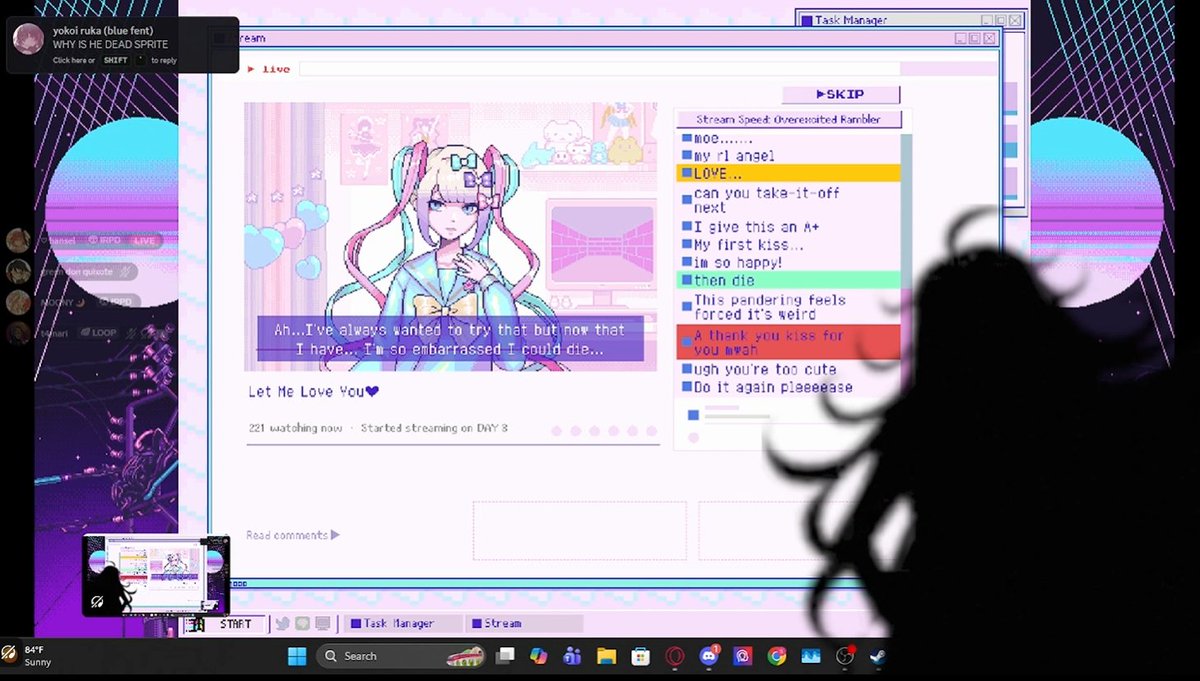Select the 'my rl angel' chat comment
The width and height of the screenshot is (1200, 681).
click(x=788, y=156)
